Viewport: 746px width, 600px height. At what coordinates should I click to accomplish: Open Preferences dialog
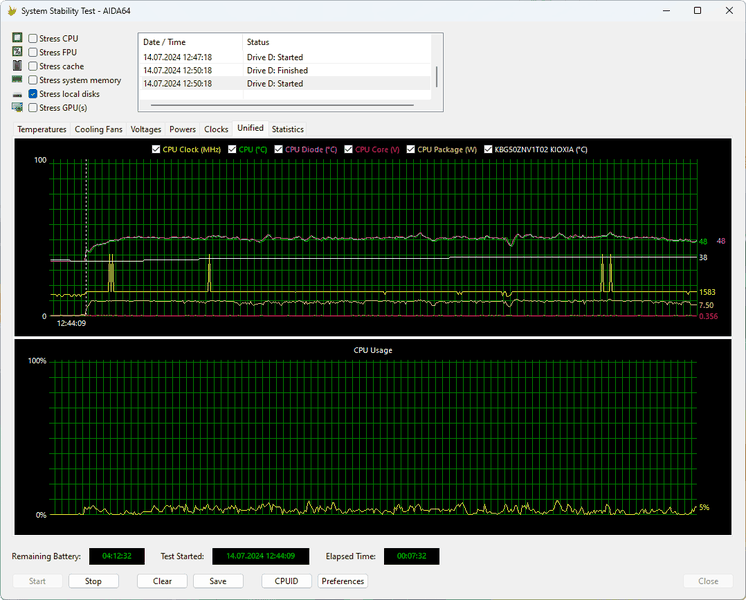pyautogui.click(x=343, y=581)
